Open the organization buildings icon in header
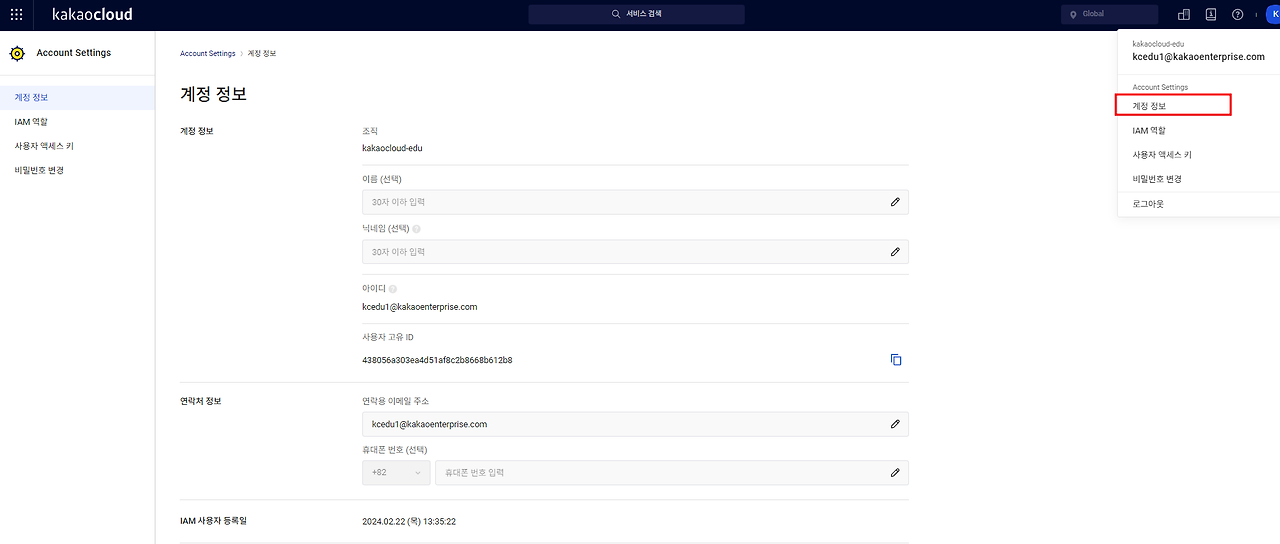This screenshot has height=544, width=1280. [x=1184, y=15]
